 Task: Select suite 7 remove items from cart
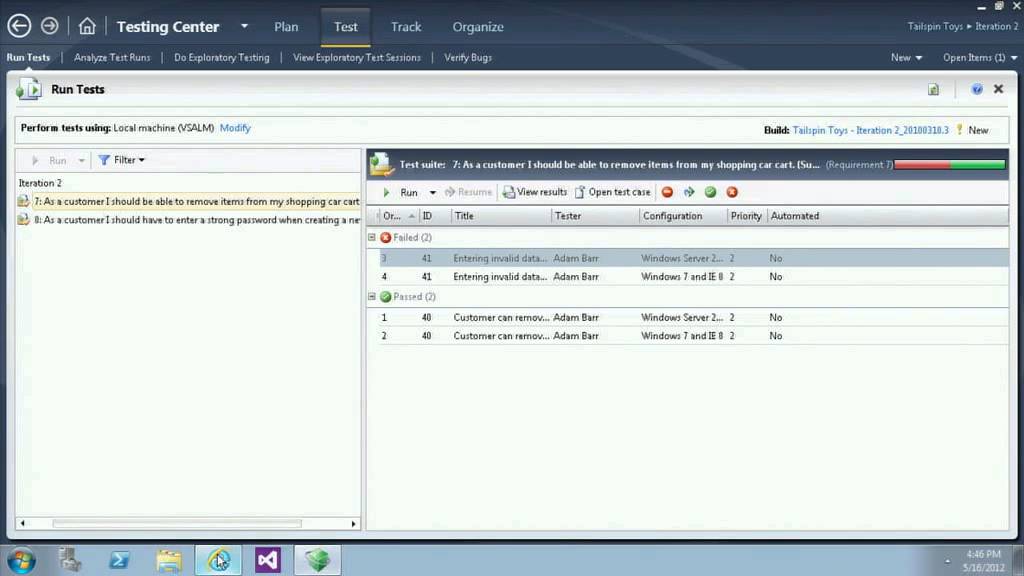(x=197, y=201)
